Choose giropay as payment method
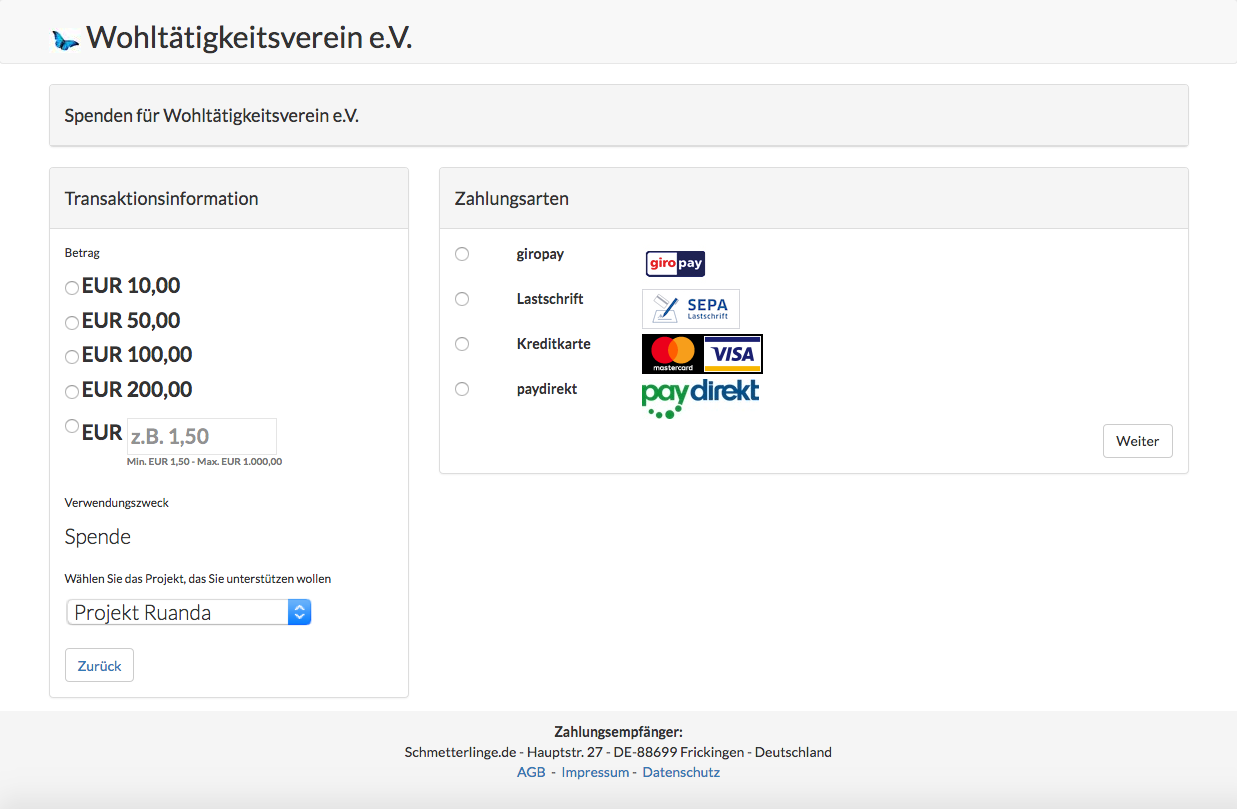This screenshot has width=1237, height=809. tap(462, 254)
